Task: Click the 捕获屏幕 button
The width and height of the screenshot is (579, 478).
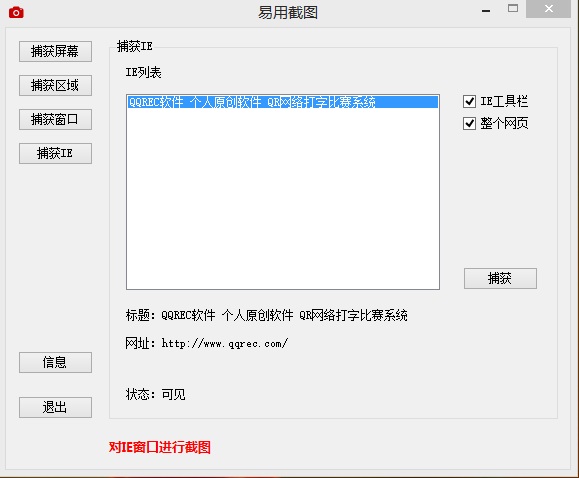Action: click(55, 51)
